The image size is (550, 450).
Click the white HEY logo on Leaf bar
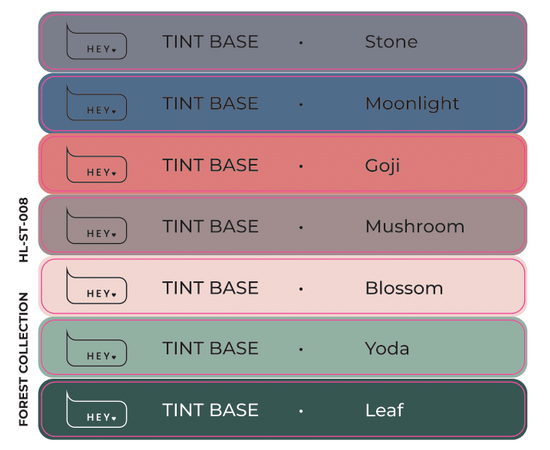click(96, 409)
